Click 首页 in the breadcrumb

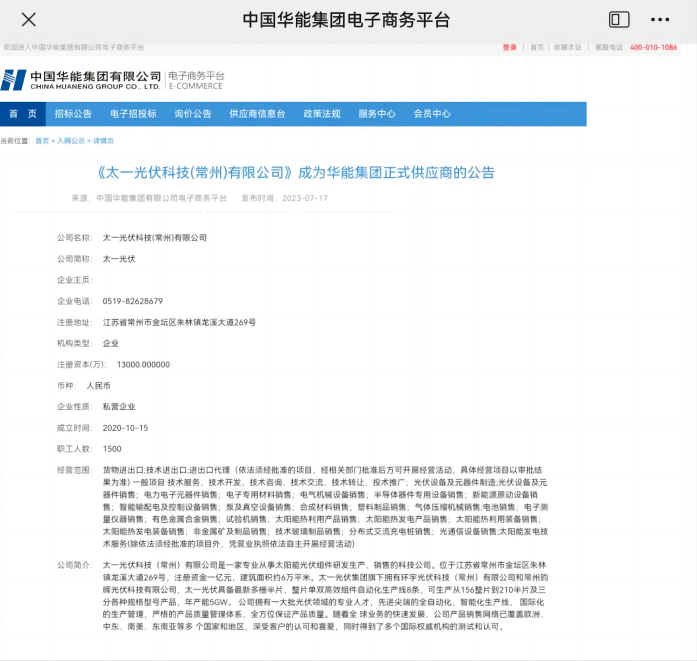pyautogui.click(x=42, y=141)
